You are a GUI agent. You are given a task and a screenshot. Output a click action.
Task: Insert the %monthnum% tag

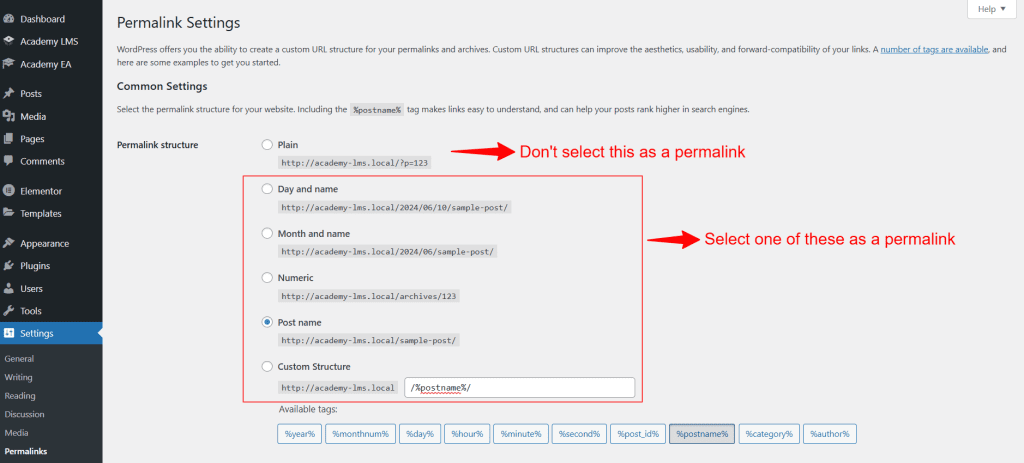tap(360, 434)
